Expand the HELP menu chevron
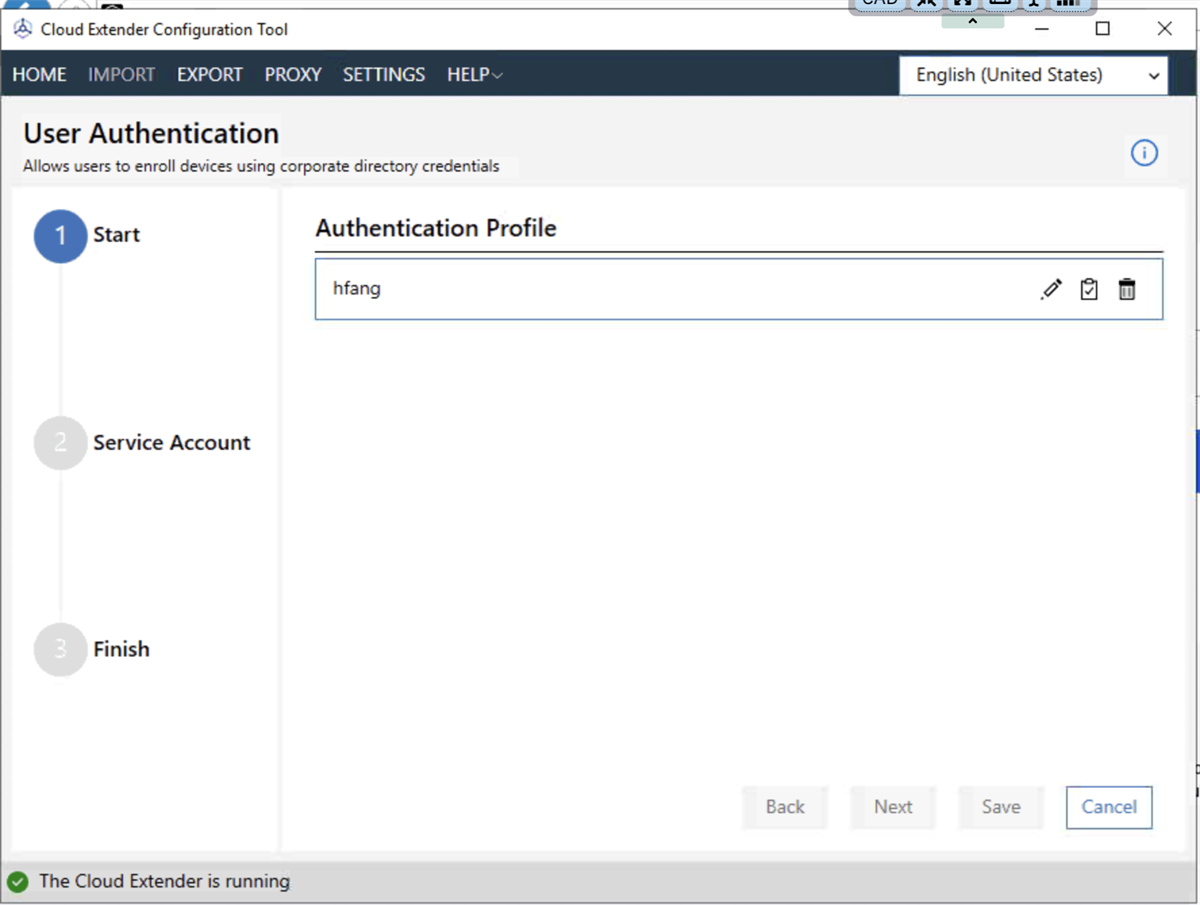This screenshot has width=1200, height=905. pos(497,74)
